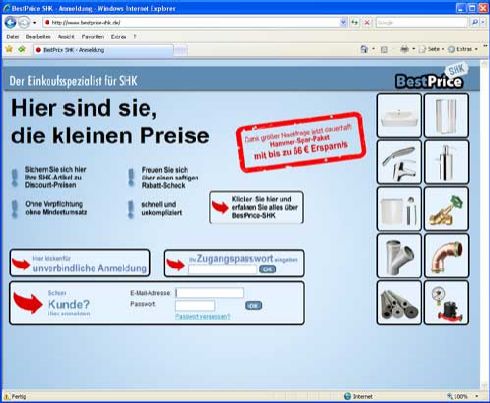Open the shower head and faucet thumbnail
The height and width of the screenshot is (403, 490).
(399, 162)
